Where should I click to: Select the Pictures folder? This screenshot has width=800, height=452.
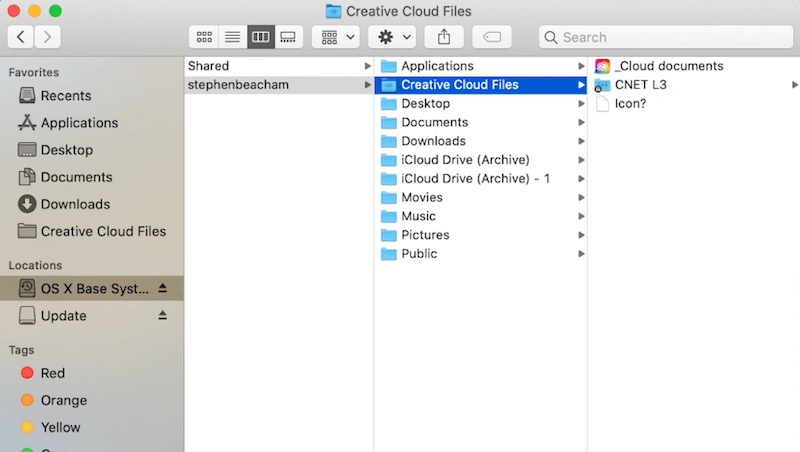tap(481, 235)
